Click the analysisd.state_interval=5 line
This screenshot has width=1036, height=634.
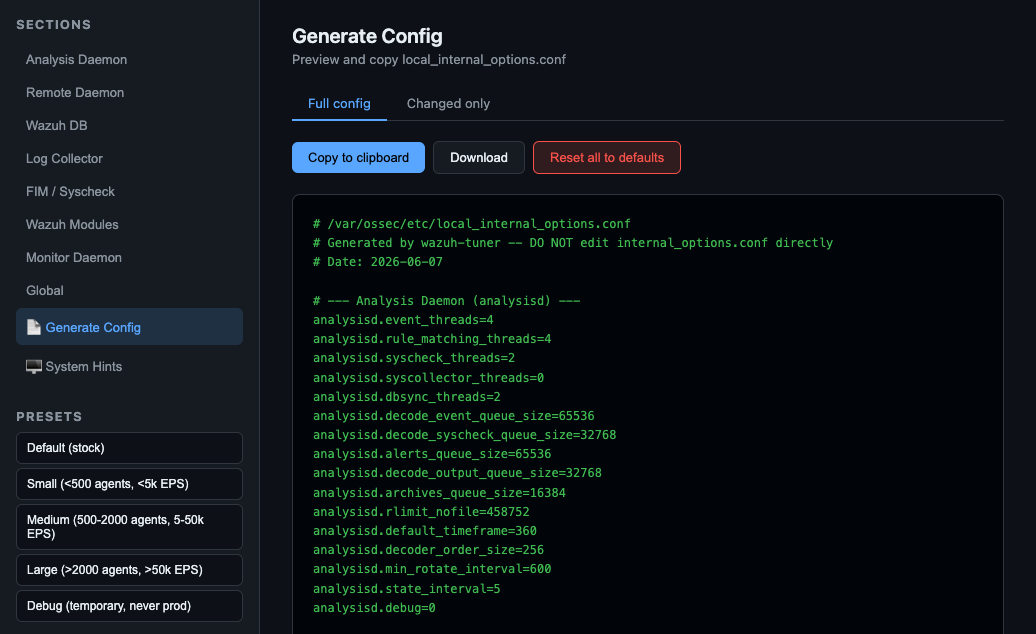406,588
